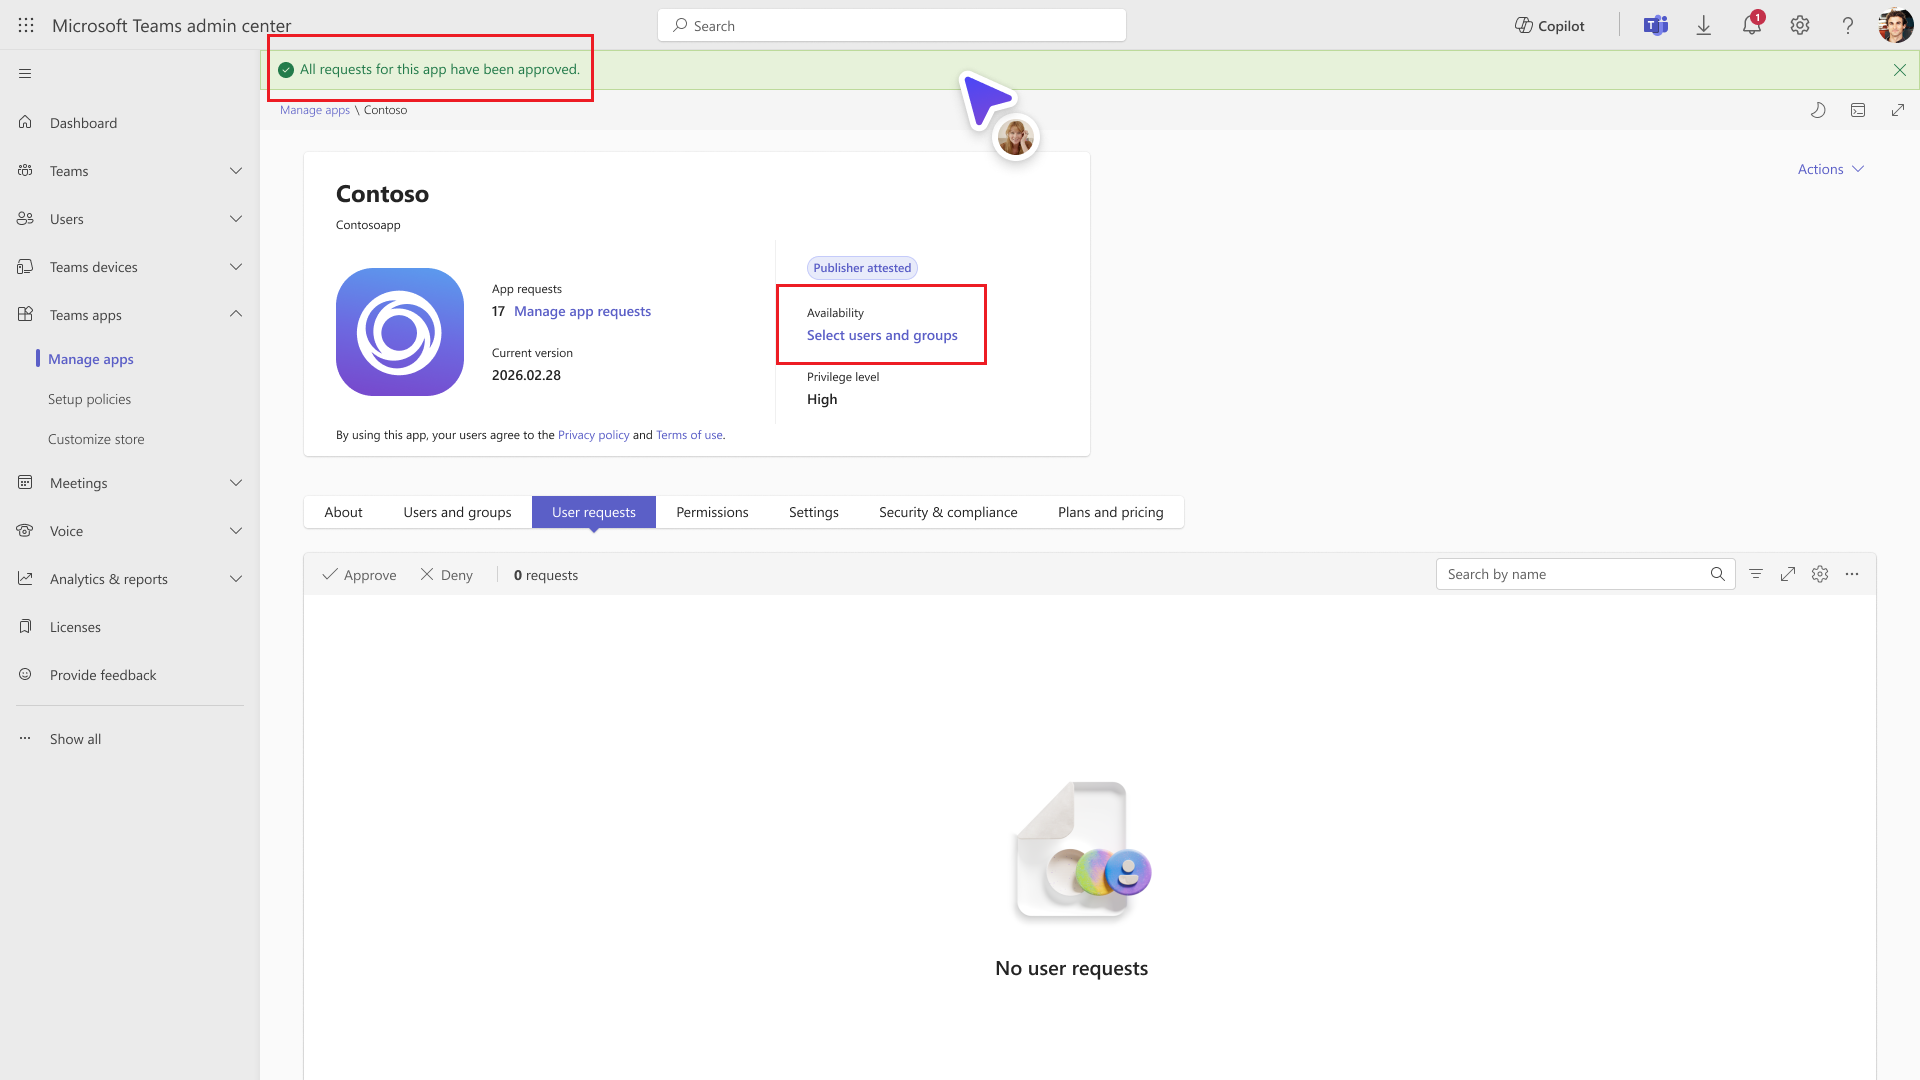
Task: Go back via Manage apps breadcrumb
Action: [315, 110]
